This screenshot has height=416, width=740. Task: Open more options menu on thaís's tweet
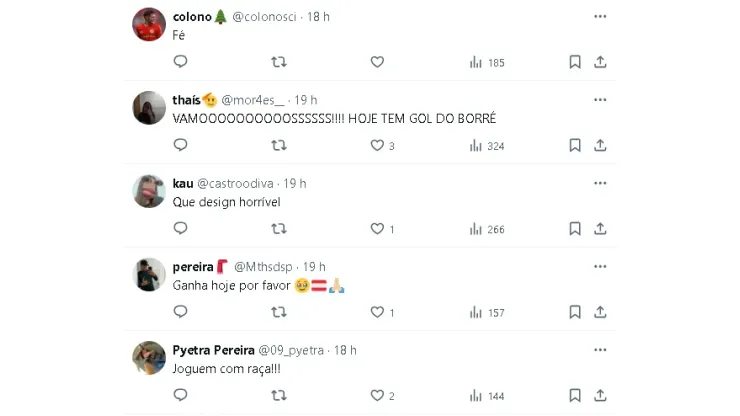pos(600,100)
